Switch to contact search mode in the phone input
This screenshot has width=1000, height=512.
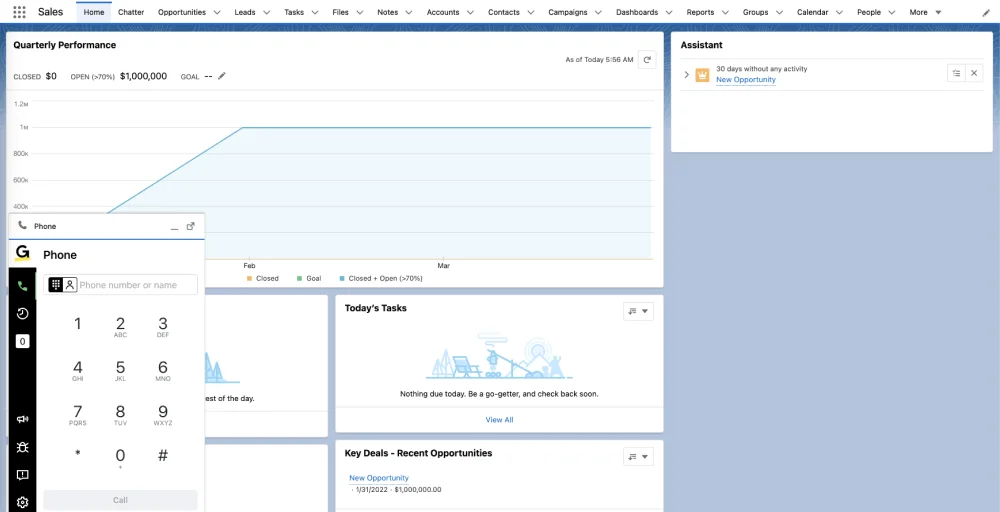click(70, 285)
